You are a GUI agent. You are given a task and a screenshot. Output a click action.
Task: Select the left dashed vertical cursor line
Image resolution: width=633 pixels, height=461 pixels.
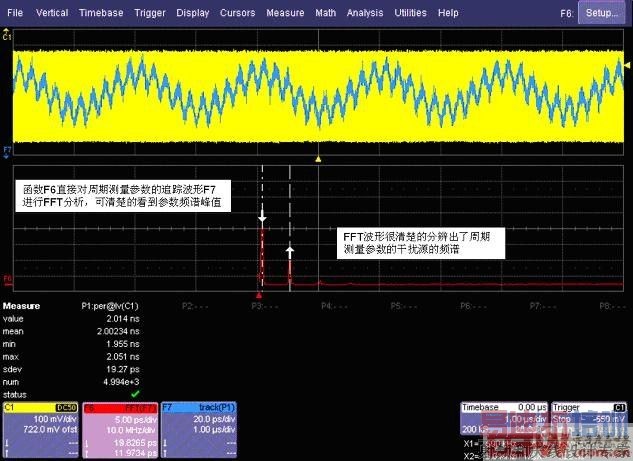[262, 228]
